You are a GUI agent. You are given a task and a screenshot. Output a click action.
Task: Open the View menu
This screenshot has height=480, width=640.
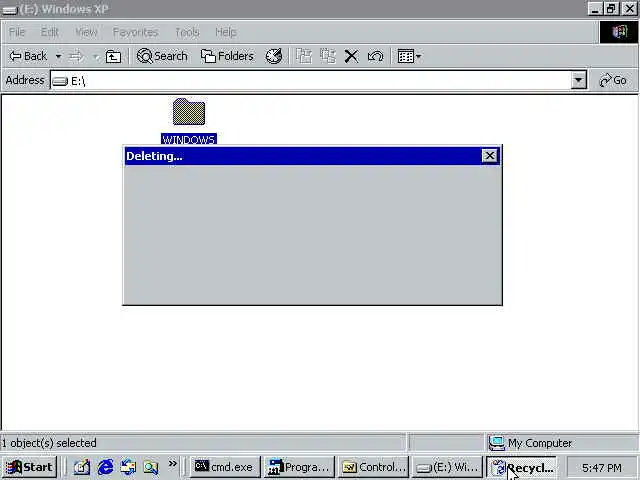click(x=87, y=32)
